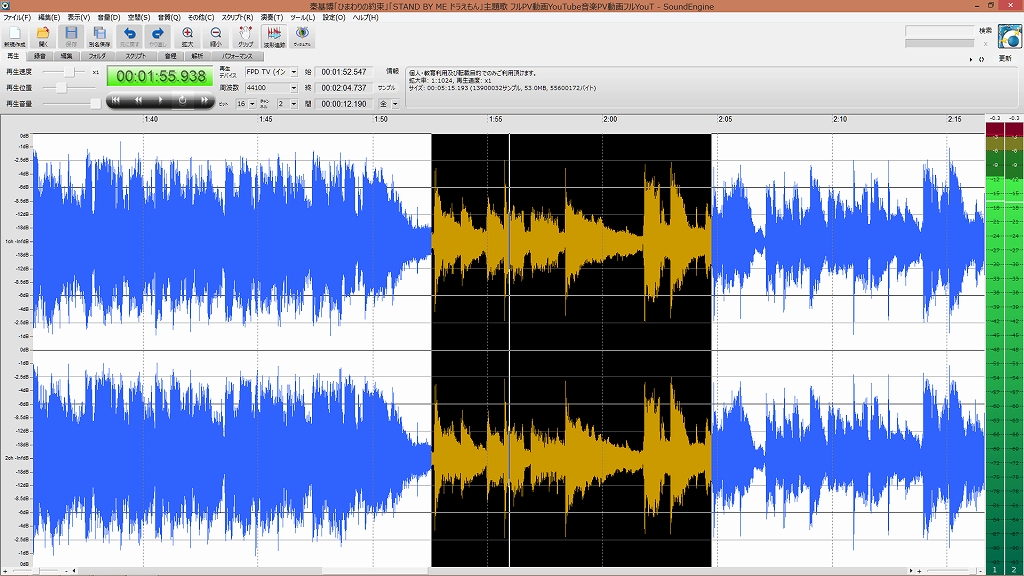Image resolution: width=1024 pixels, height=576 pixels.
Task: Zoom out with the 縮小 icon
Action: (x=216, y=37)
